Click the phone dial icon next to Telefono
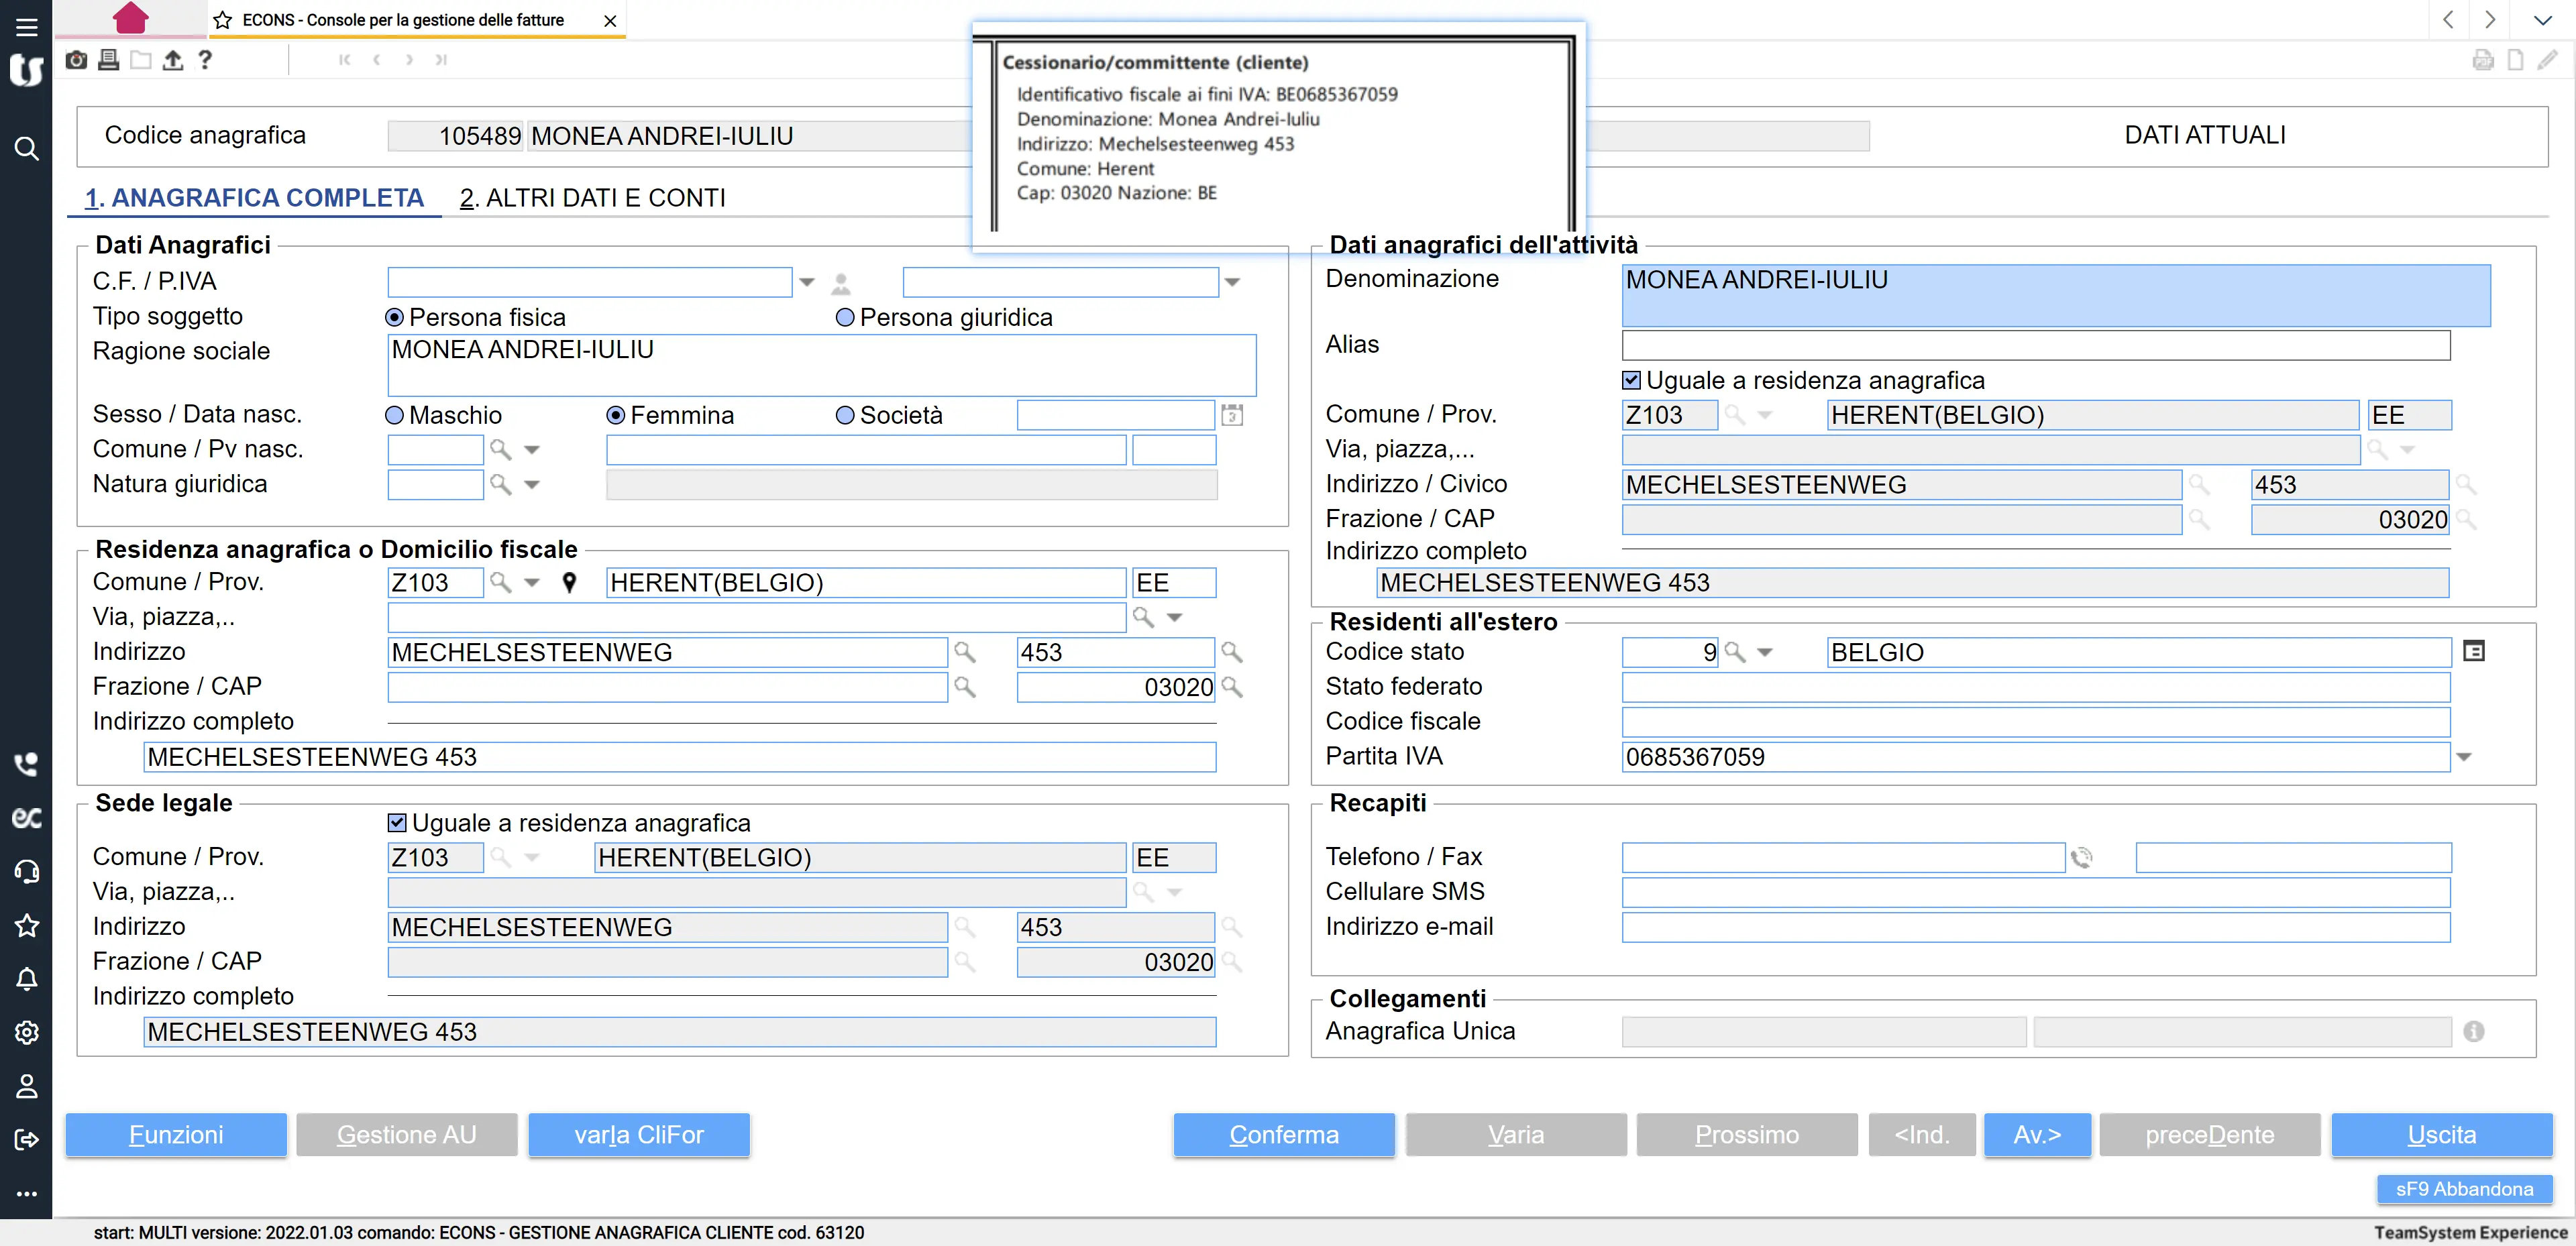2576x1246 pixels. pos(2082,857)
